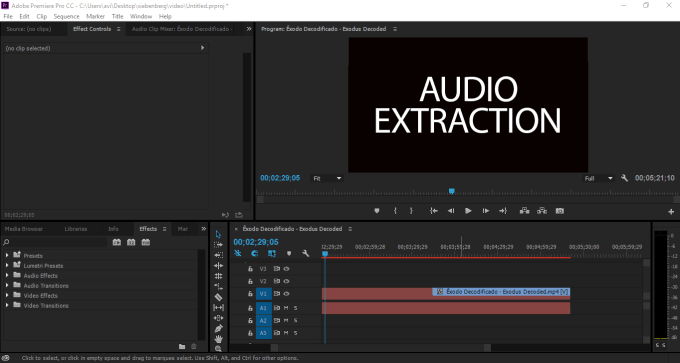Select the Slide tool
This screenshot has height=363, width=680.
[x=218, y=318]
